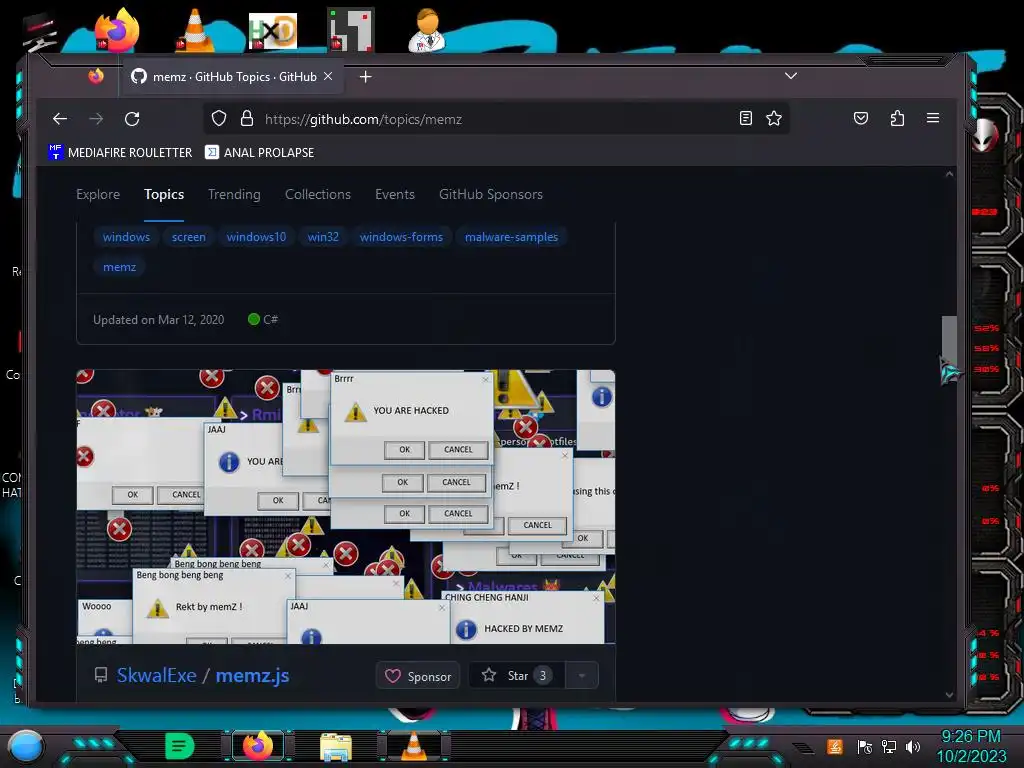
Task: Click the page scrollbar up arrow
Action: click(949, 174)
